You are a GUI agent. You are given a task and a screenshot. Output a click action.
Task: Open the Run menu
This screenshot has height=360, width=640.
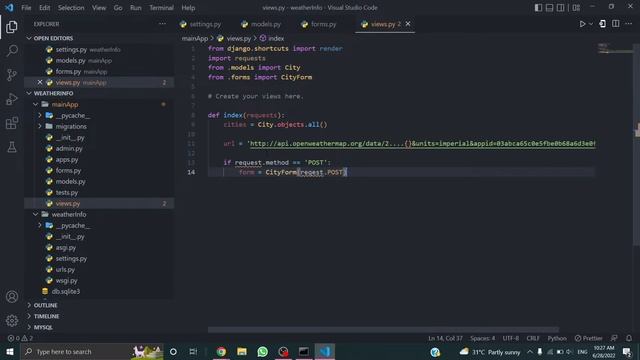136,8
